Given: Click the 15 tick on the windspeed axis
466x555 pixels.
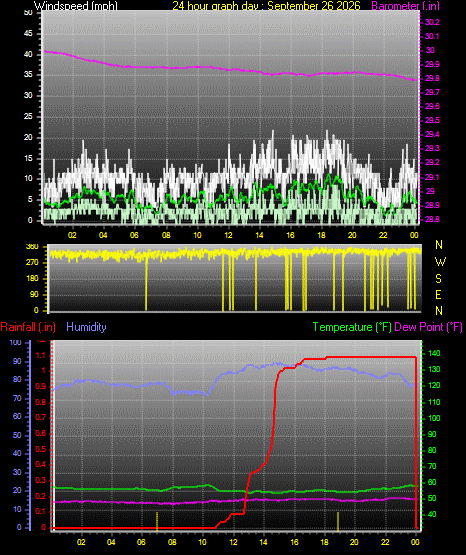Looking at the screenshot, I should pyautogui.click(x=28, y=158).
